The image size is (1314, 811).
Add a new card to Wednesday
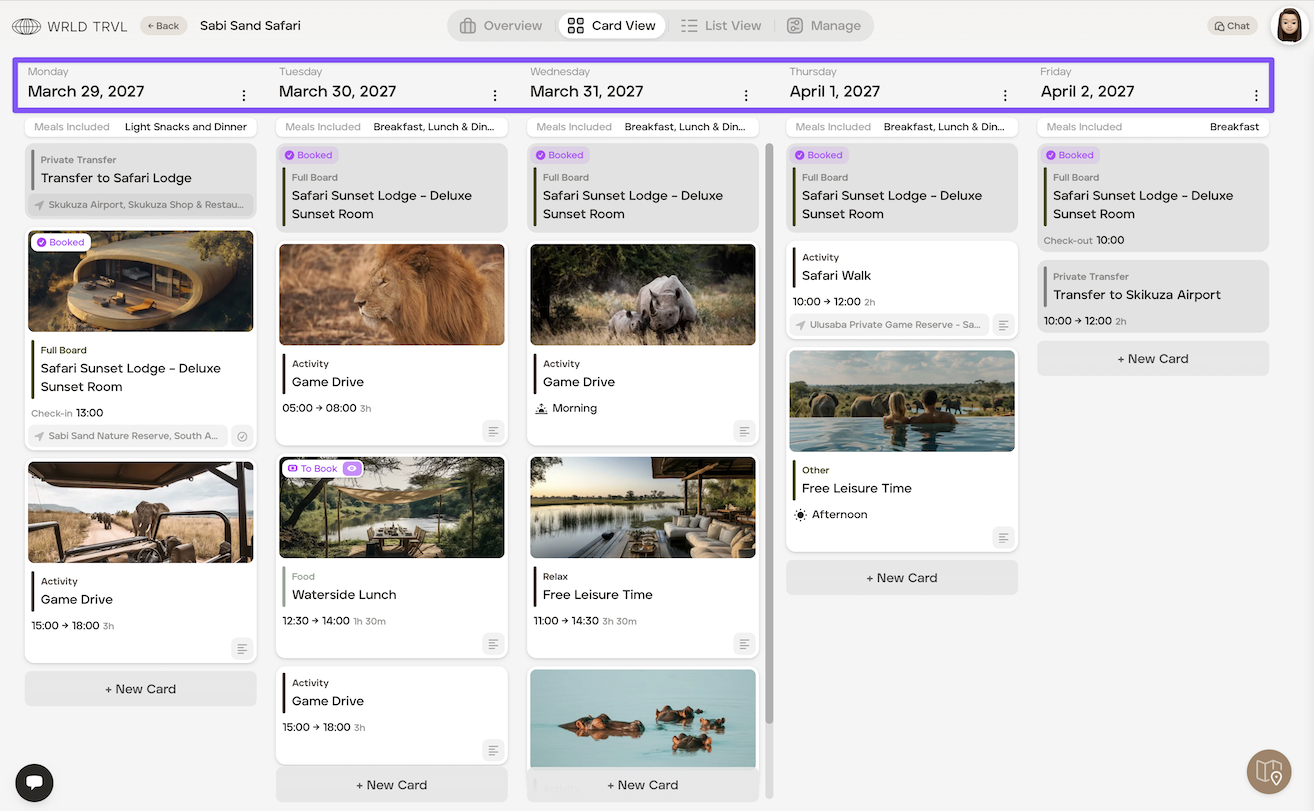[x=643, y=785]
